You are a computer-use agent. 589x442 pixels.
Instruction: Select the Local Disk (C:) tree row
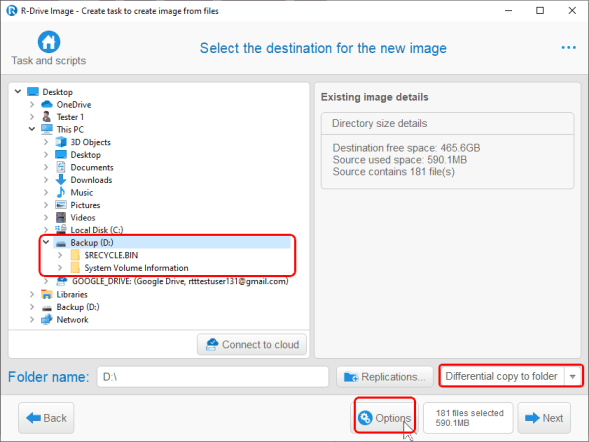tap(96, 230)
